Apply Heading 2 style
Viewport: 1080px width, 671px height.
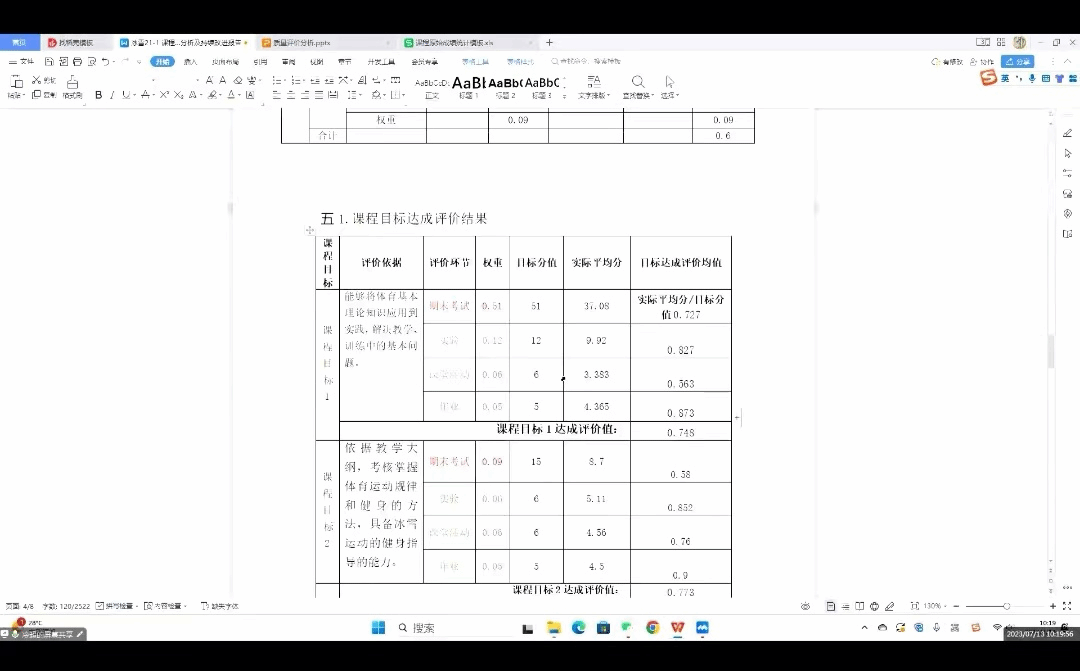pyautogui.click(x=505, y=87)
